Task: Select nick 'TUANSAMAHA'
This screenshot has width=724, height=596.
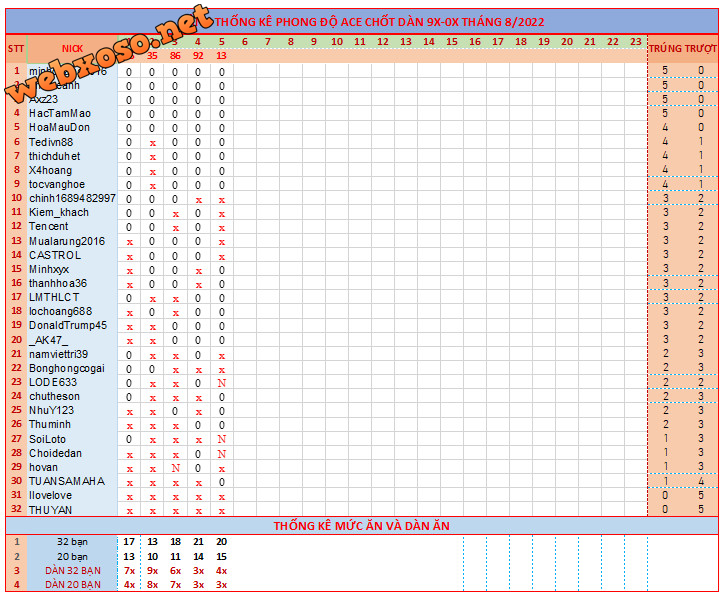Action: pos(66,481)
